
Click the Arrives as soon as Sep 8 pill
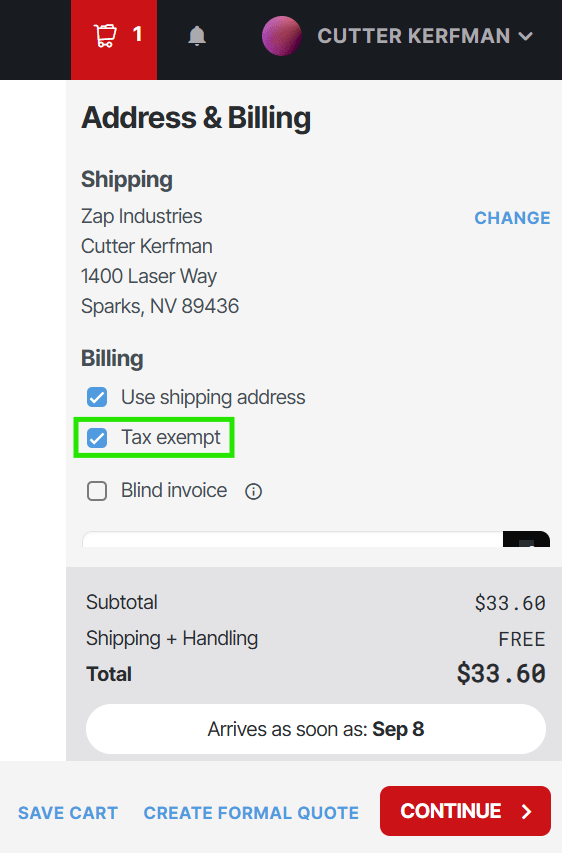(316, 729)
